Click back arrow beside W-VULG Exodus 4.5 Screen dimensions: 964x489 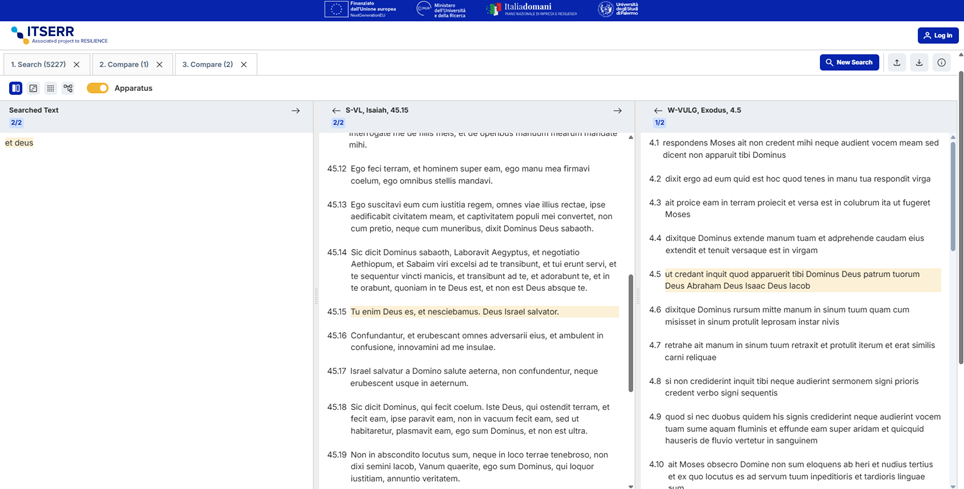pyautogui.click(x=658, y=111)
